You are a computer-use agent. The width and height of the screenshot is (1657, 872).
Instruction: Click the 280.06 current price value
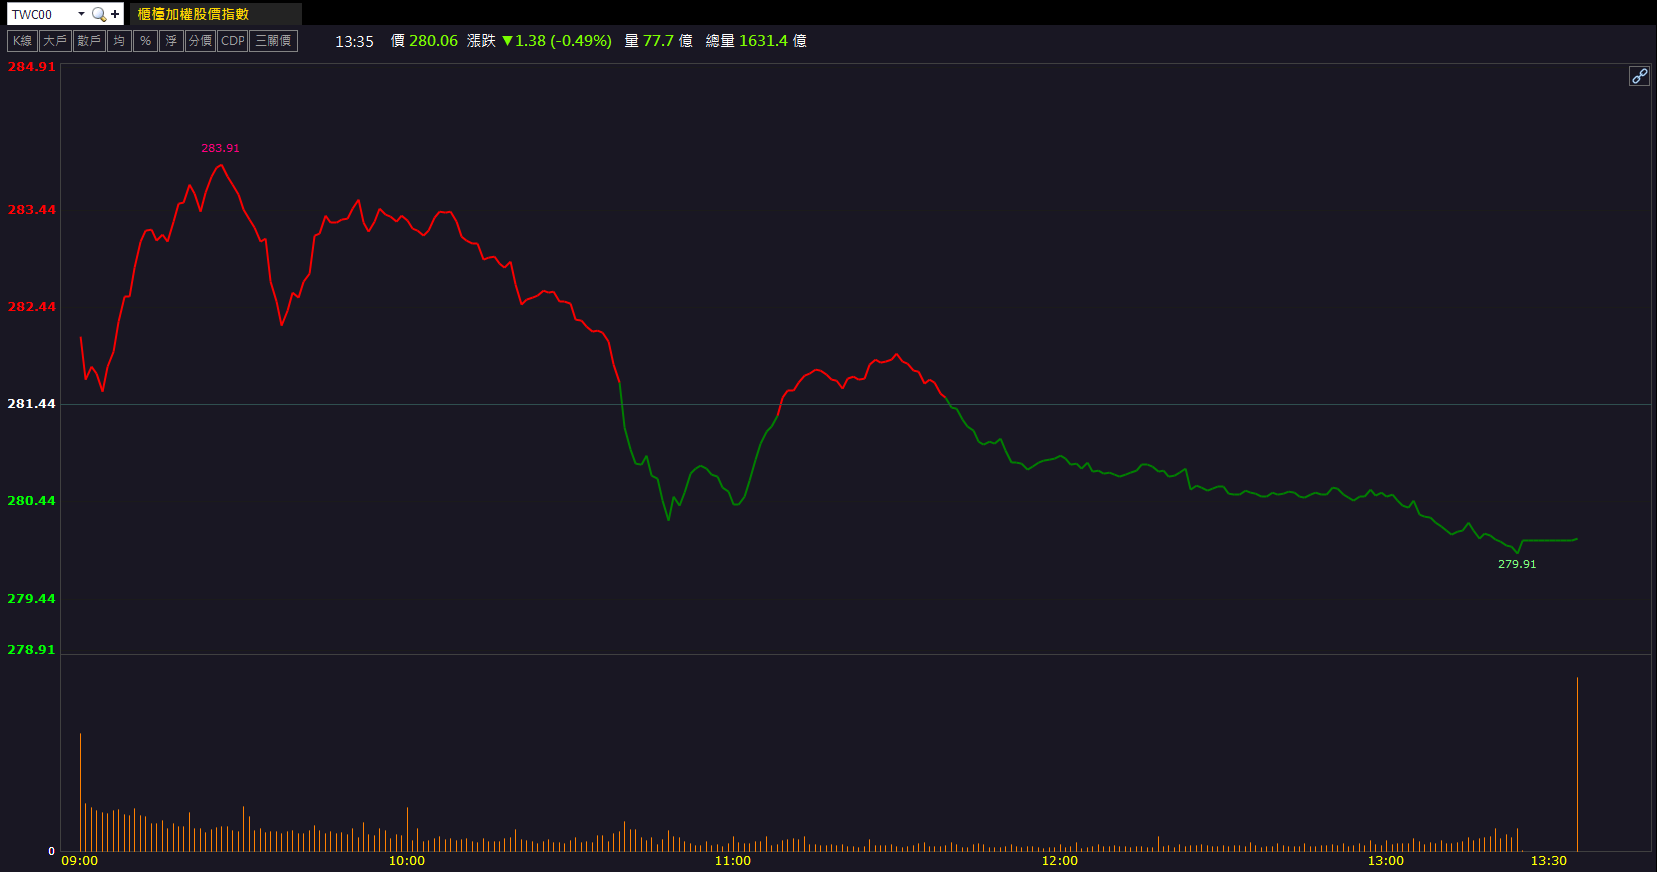pyautogui.click(x=433, y=41)
